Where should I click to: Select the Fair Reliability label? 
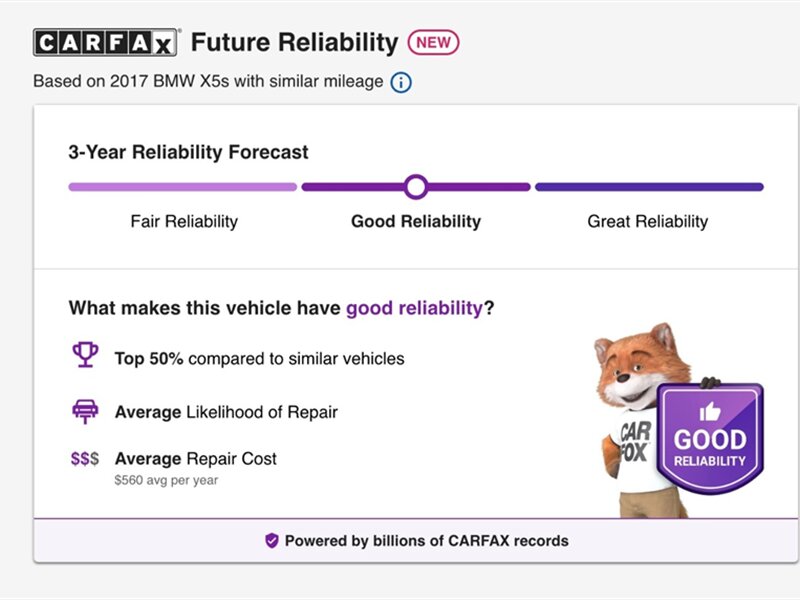point(184,222)
